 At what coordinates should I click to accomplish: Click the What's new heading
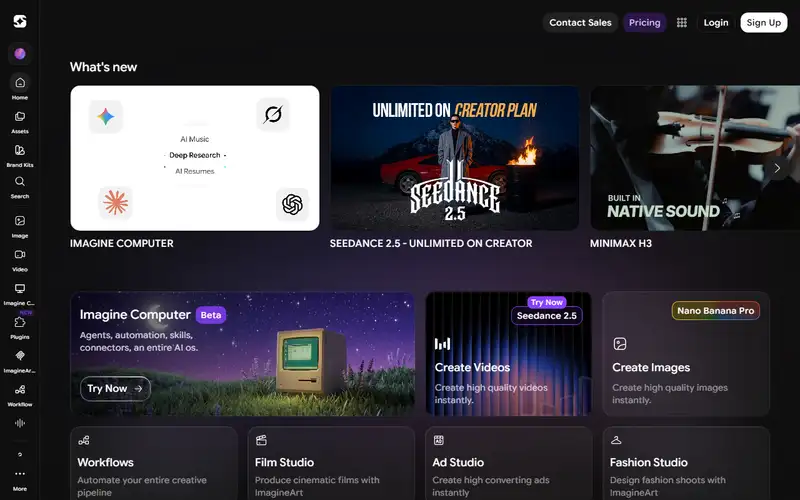104,67
